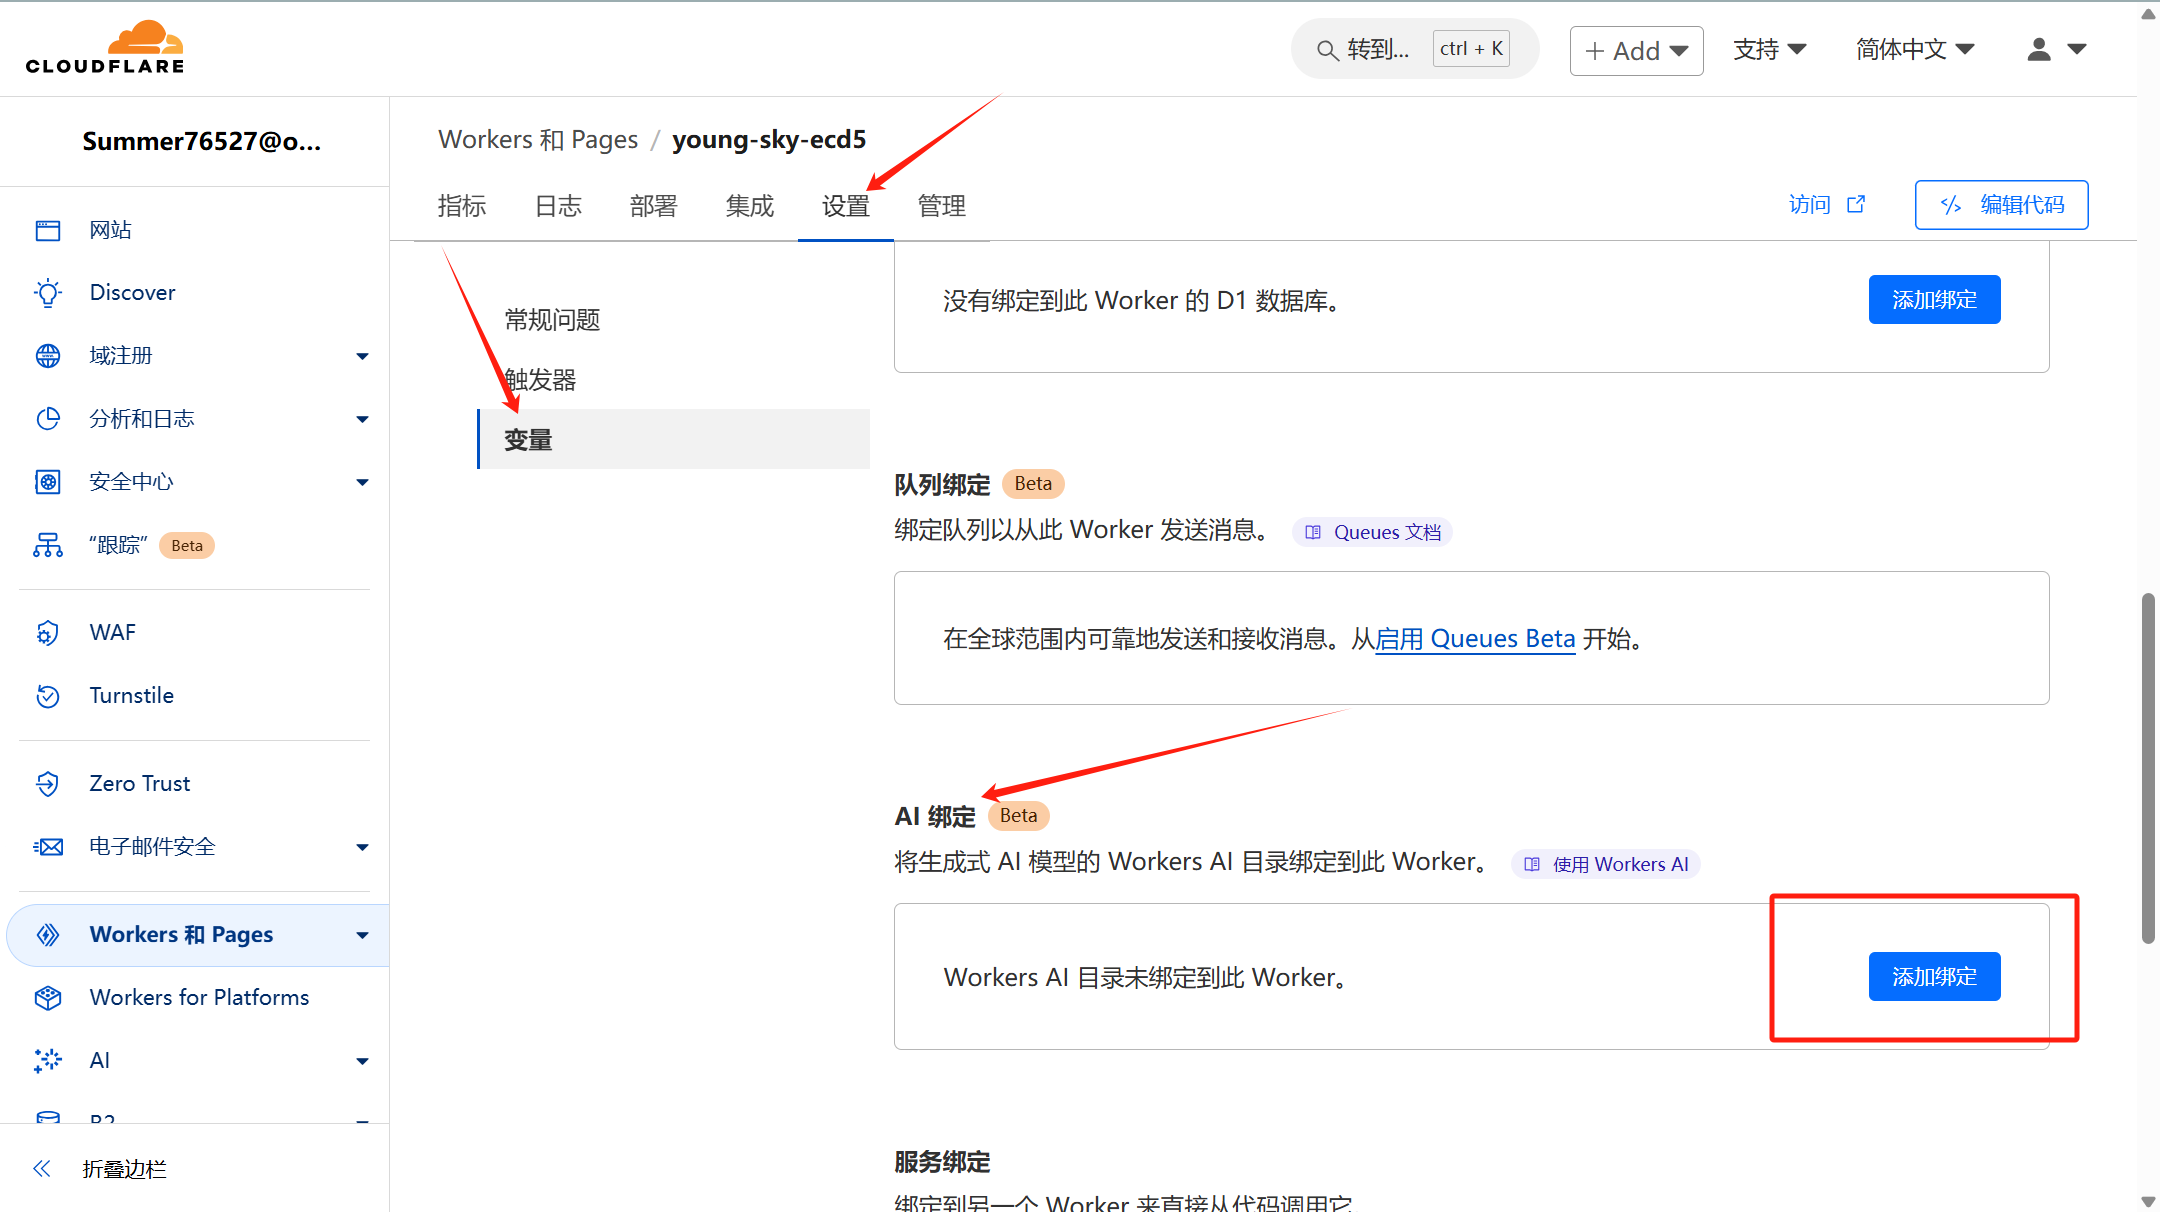Click the Zero Trust icon
2160x1212 pixels.
point(48,784)
